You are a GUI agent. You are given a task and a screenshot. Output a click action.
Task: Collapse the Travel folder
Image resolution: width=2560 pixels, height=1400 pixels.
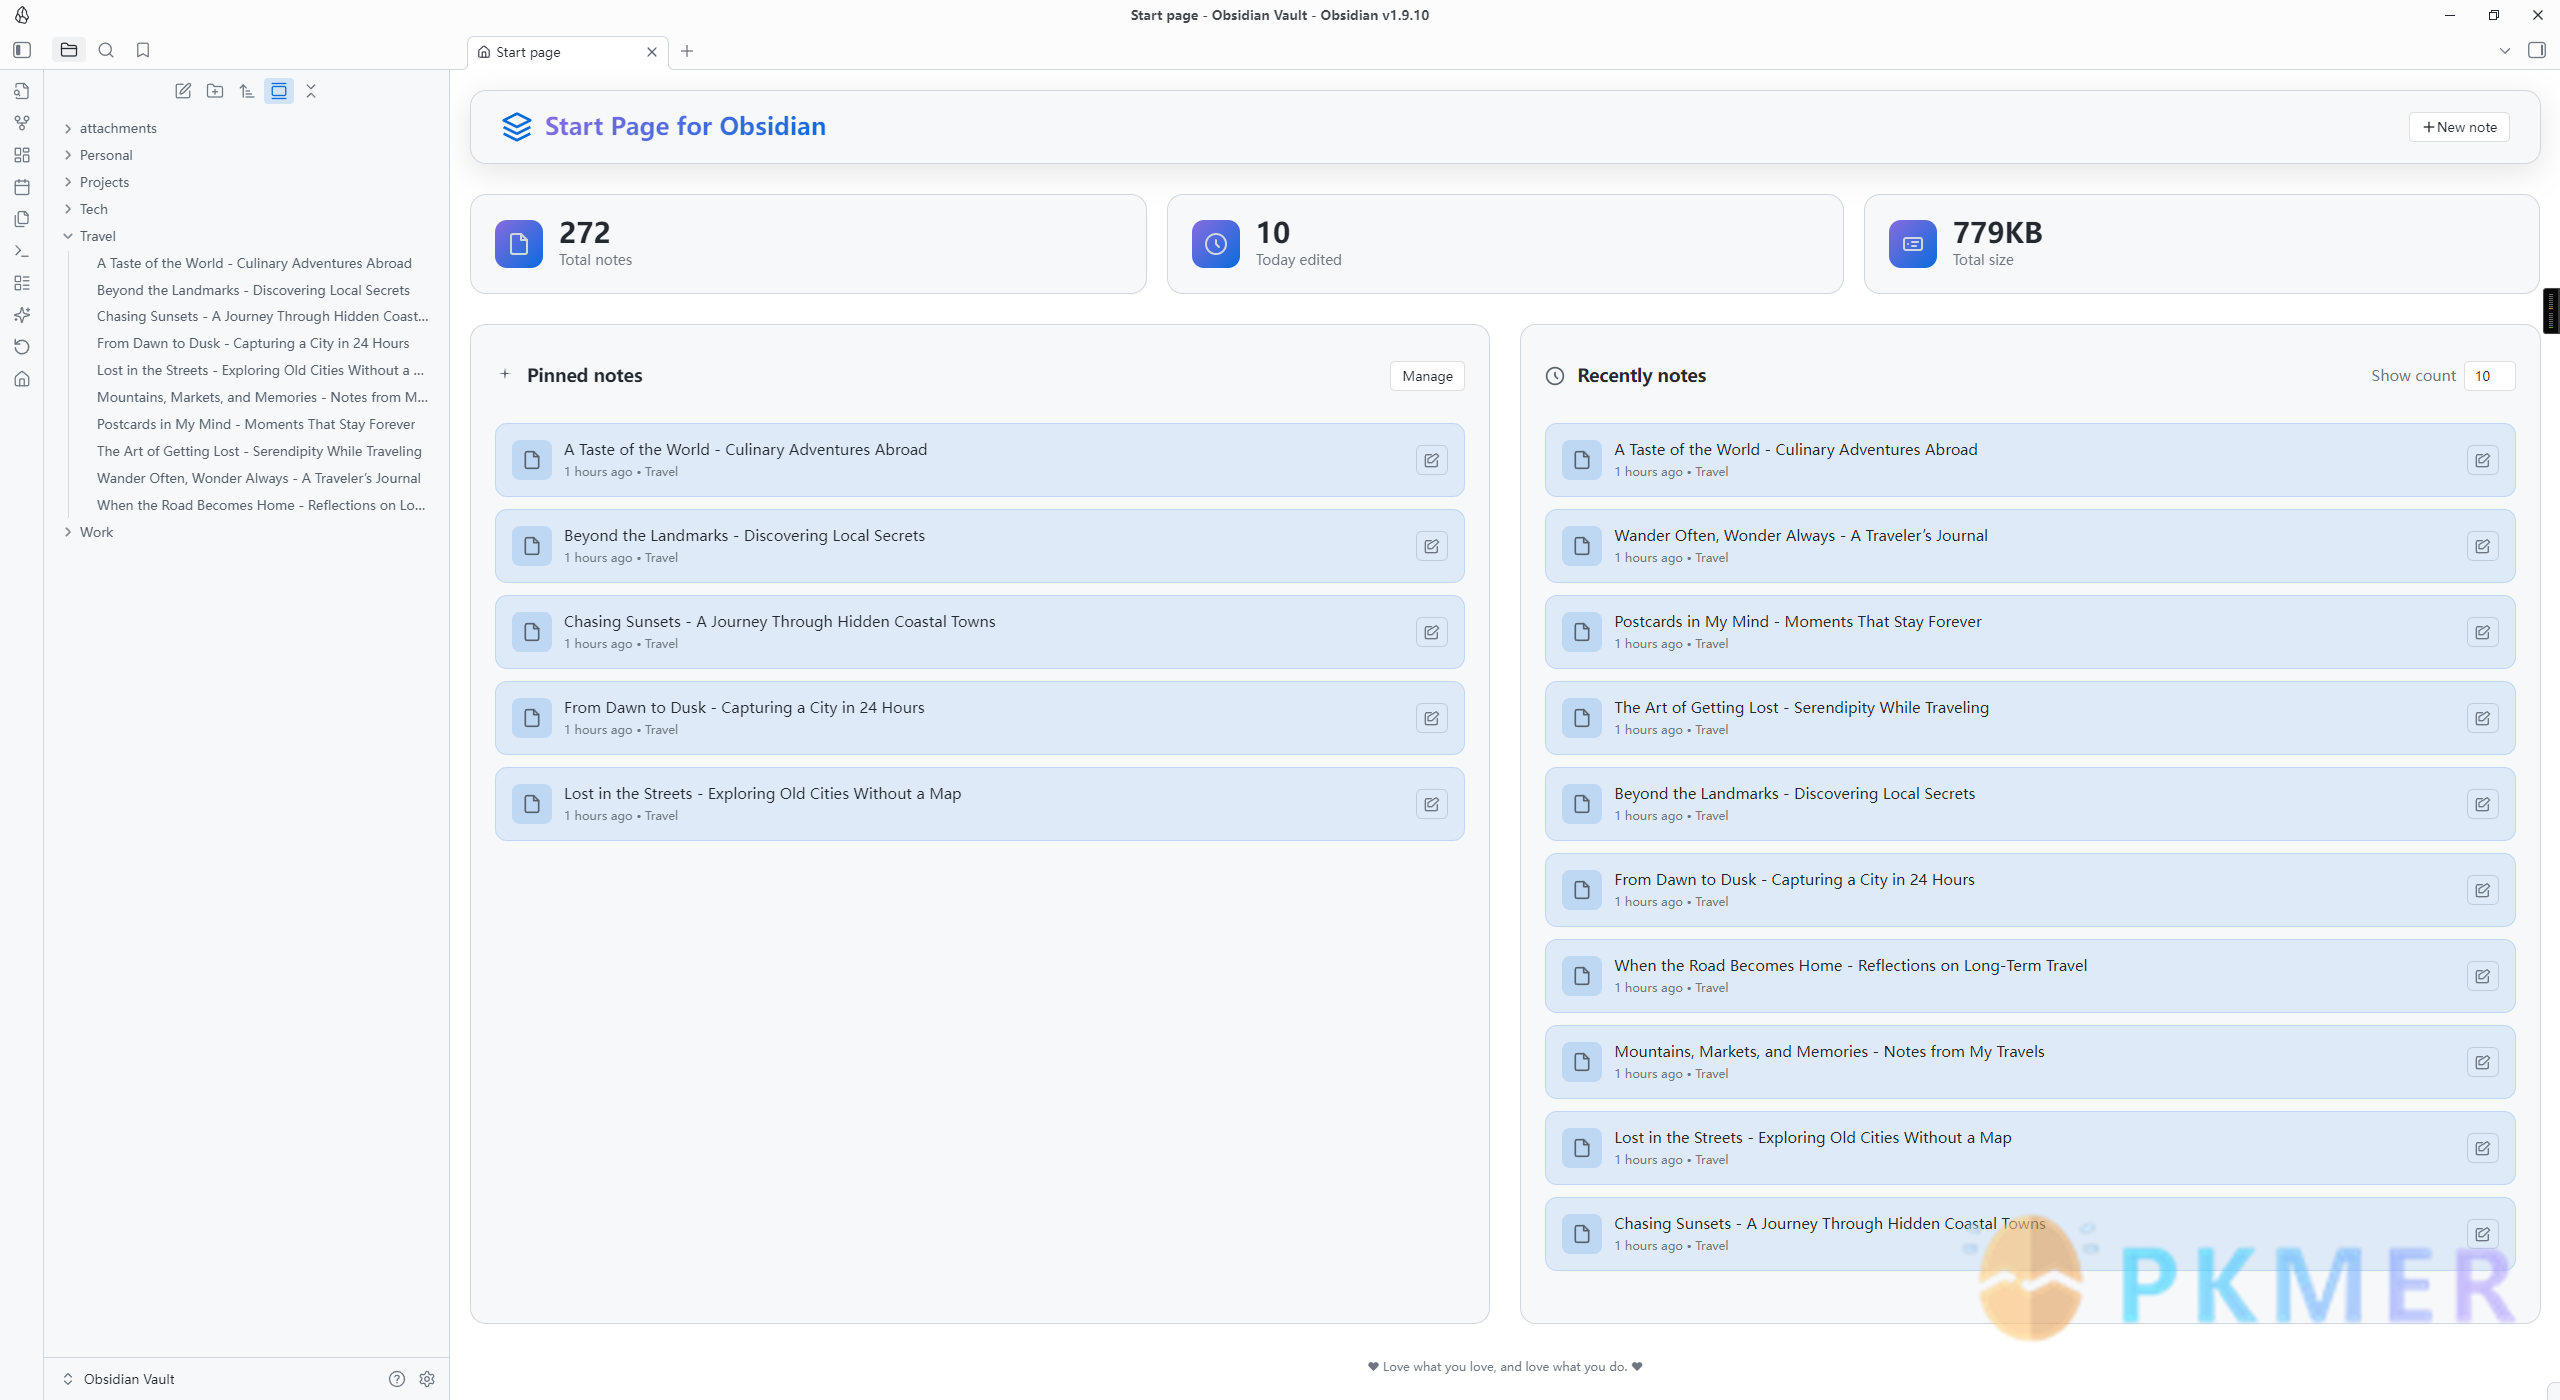68,236
